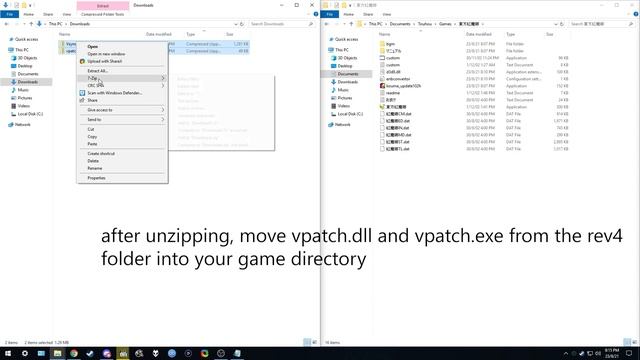Viewport: 640px width, 360px height.
Task: Click ShareX icon in context menu
Action: [82, 61]
